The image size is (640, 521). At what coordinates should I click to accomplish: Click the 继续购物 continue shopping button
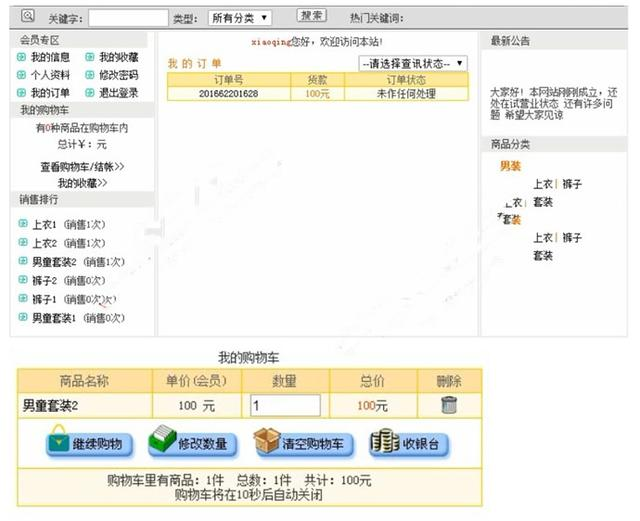(x=89, y=442)
